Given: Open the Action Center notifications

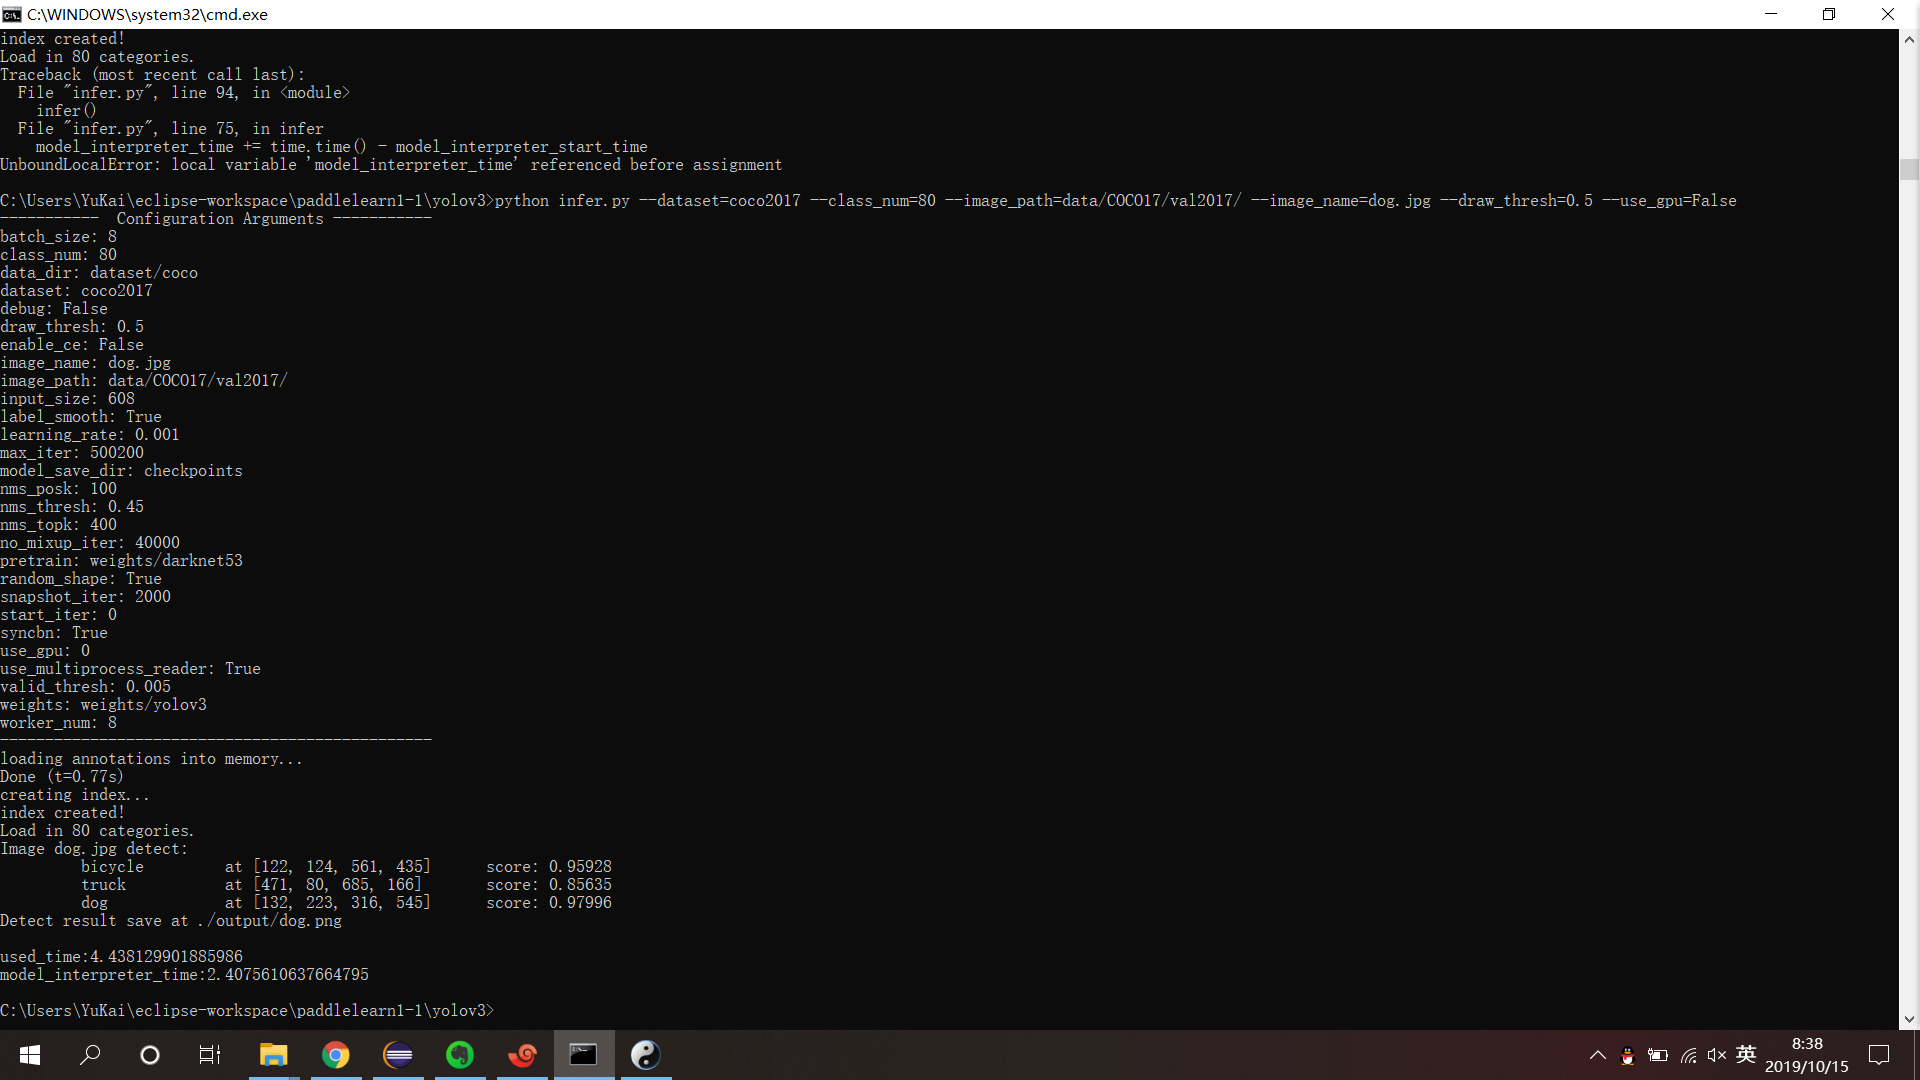Looking at the screenshot, I should [x=1879, y=1055].
